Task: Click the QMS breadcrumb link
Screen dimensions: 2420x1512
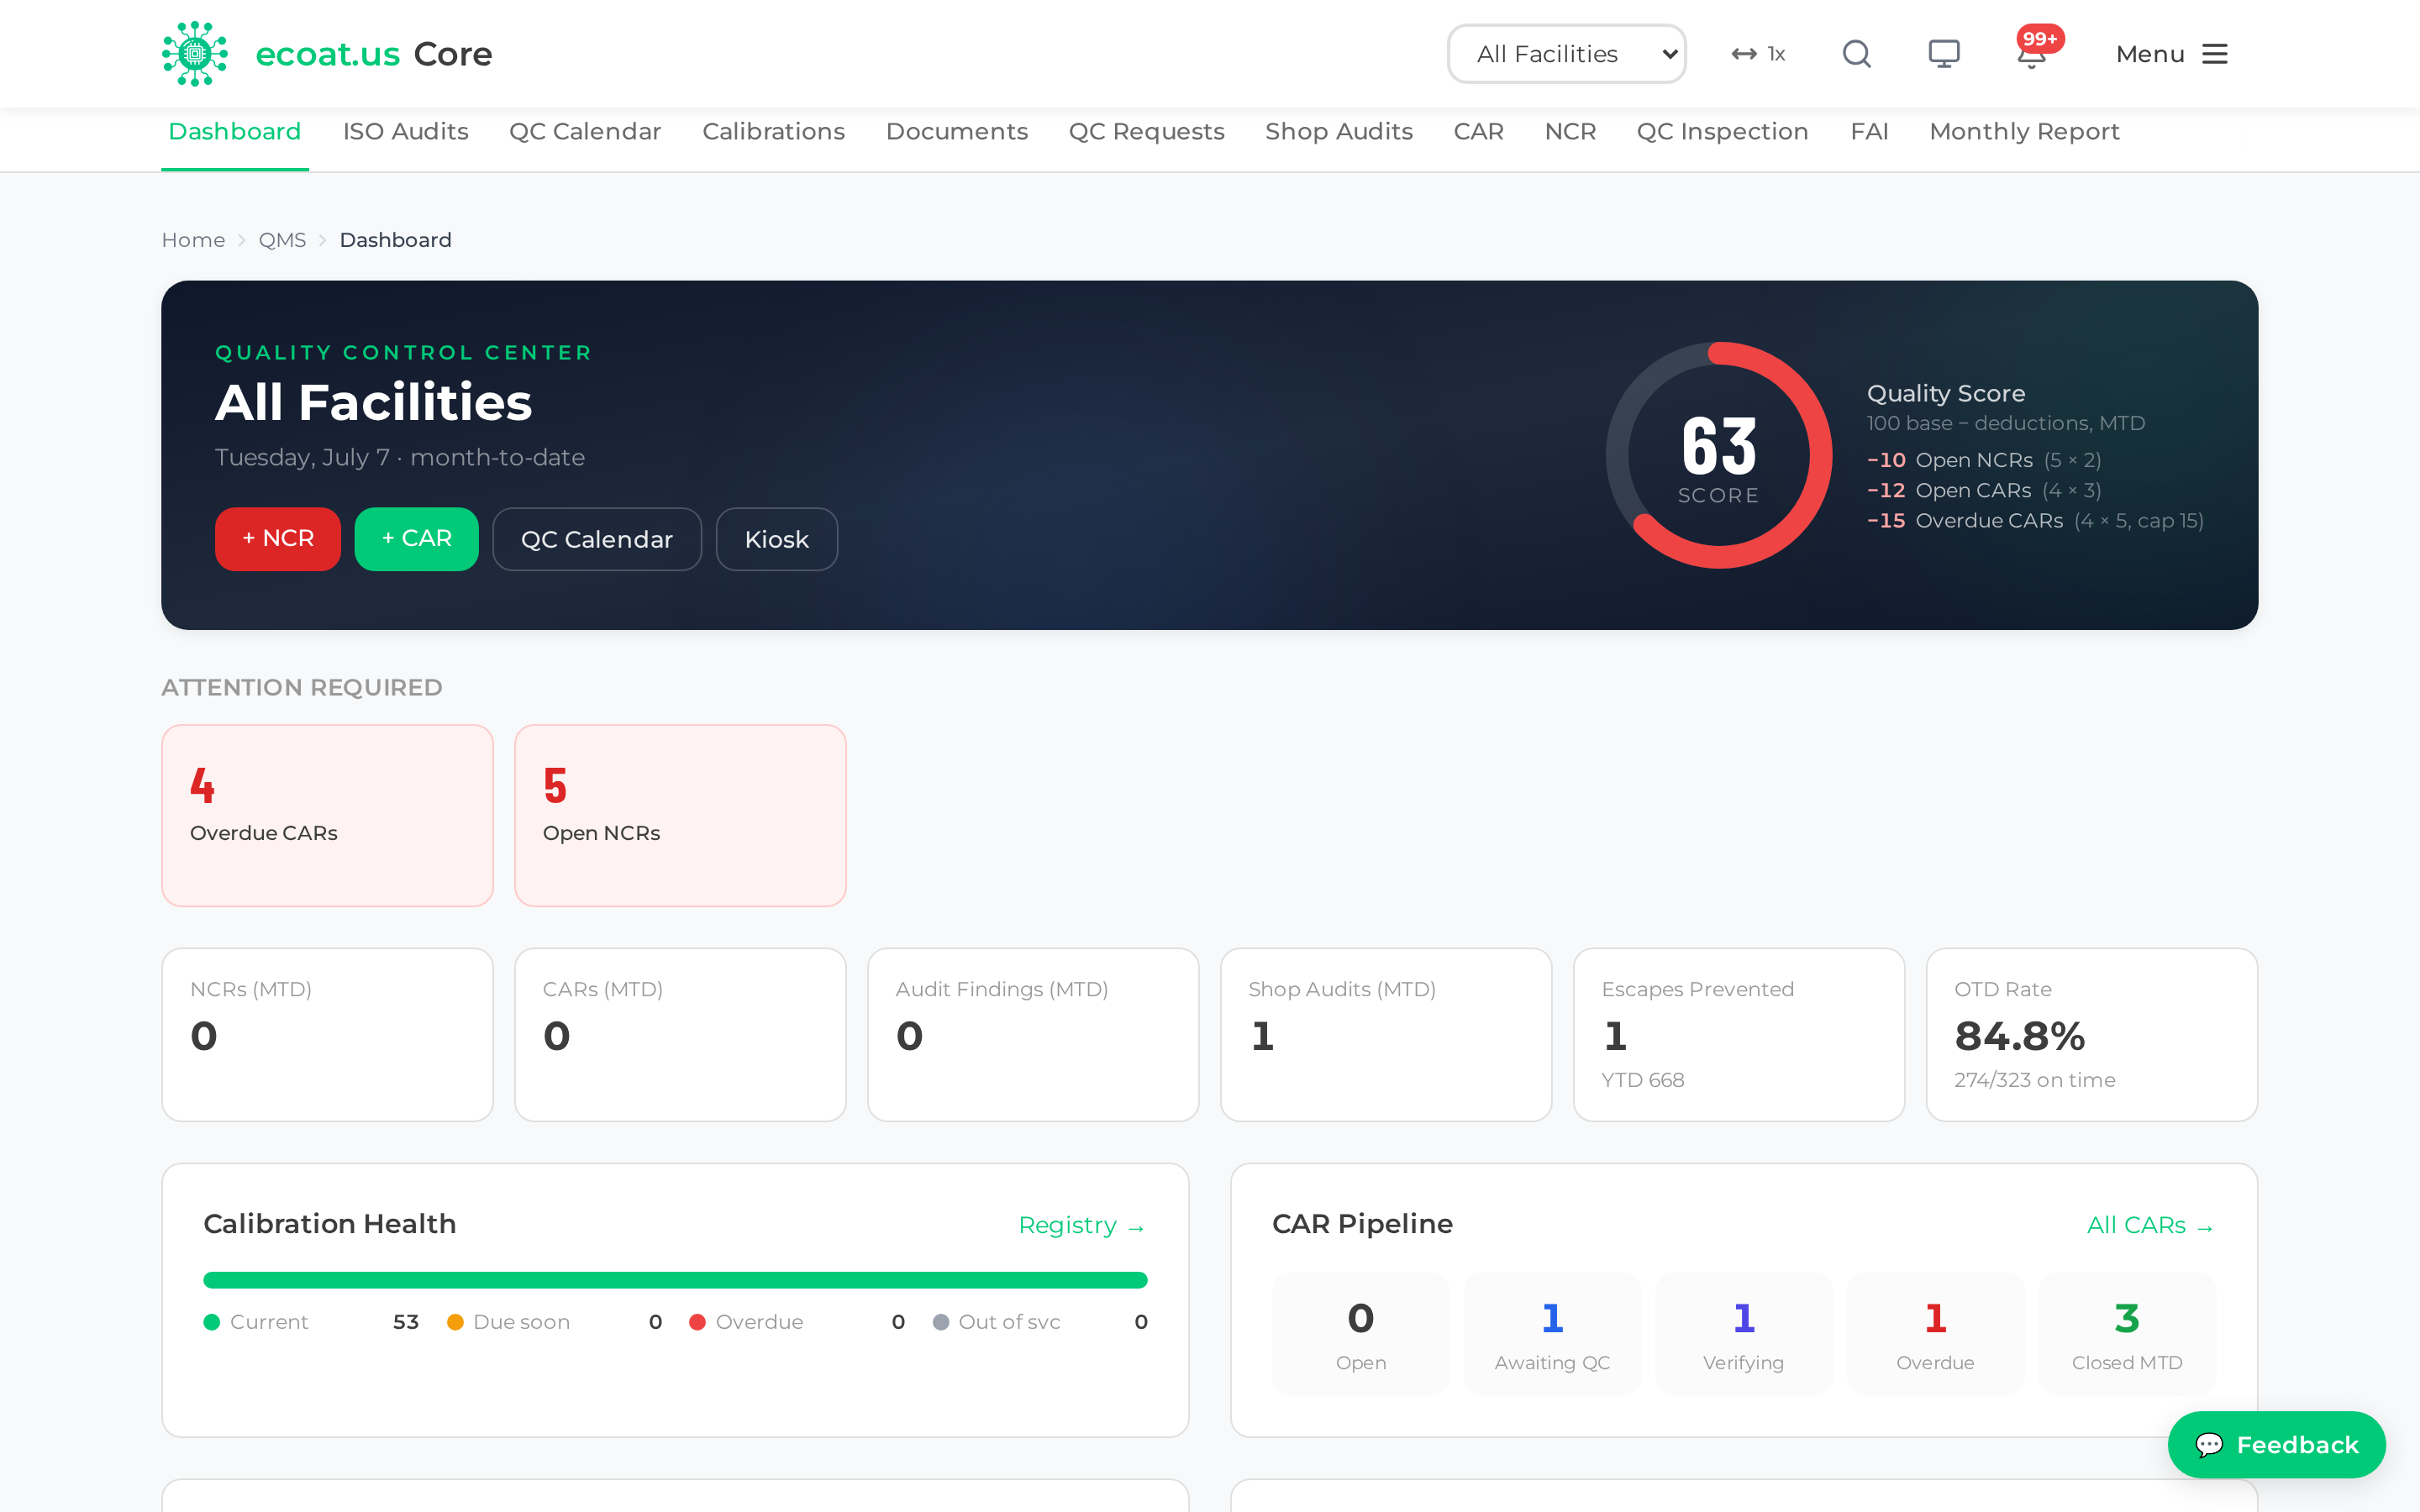Action: click(x=282, y=240)
